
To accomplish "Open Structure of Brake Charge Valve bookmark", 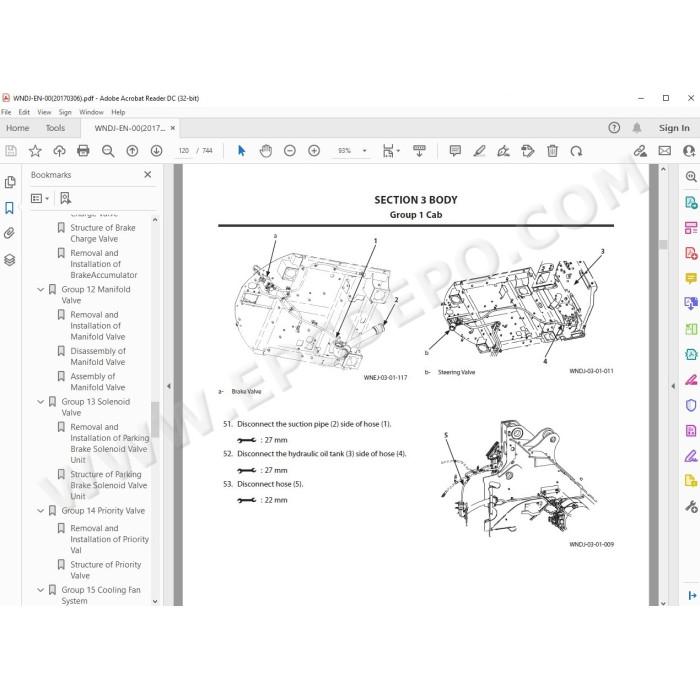I will tap(103, 233).
